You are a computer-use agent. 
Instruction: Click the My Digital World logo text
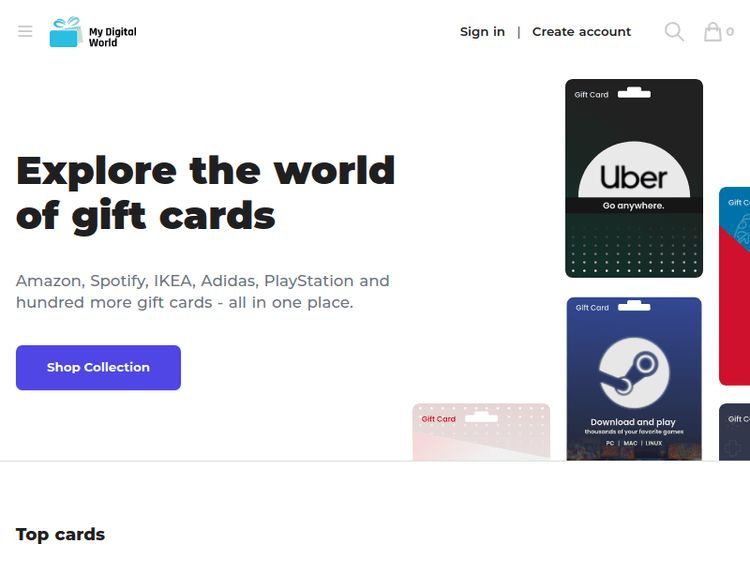tap(112, 37)
